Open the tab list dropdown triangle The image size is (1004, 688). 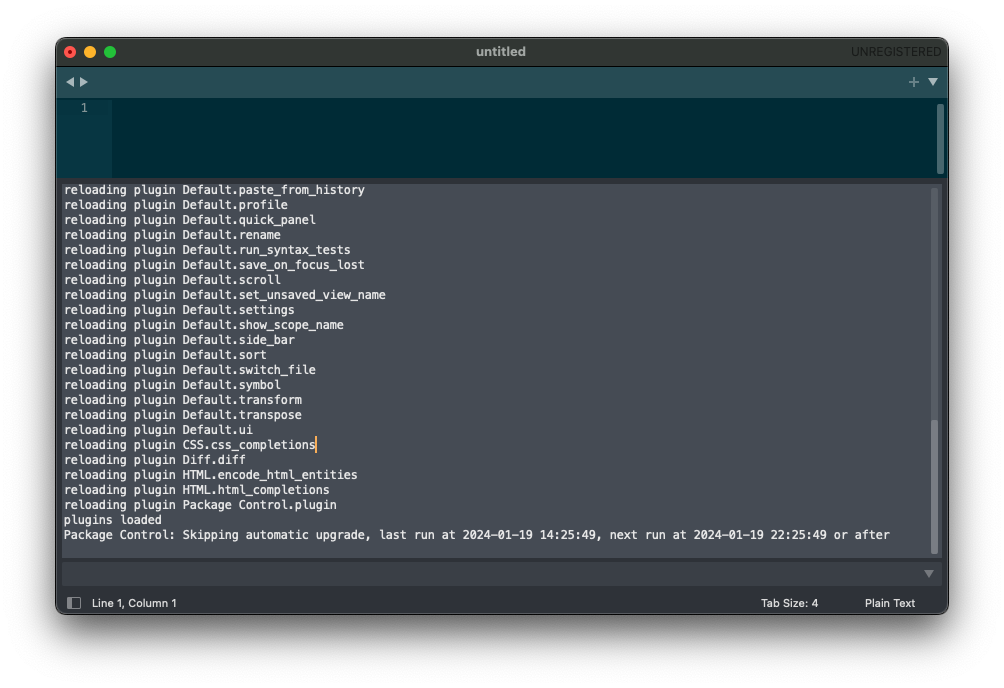(933, 82)
